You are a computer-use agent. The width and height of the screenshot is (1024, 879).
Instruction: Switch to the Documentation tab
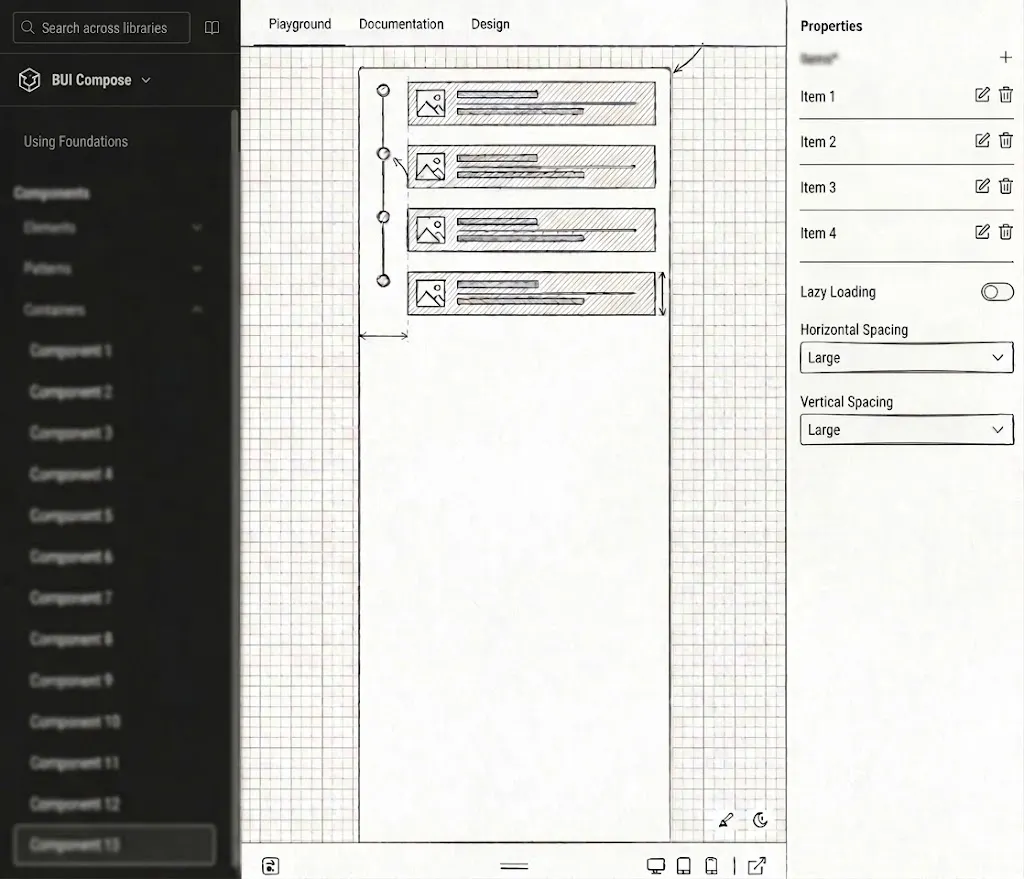coord(401,24)
